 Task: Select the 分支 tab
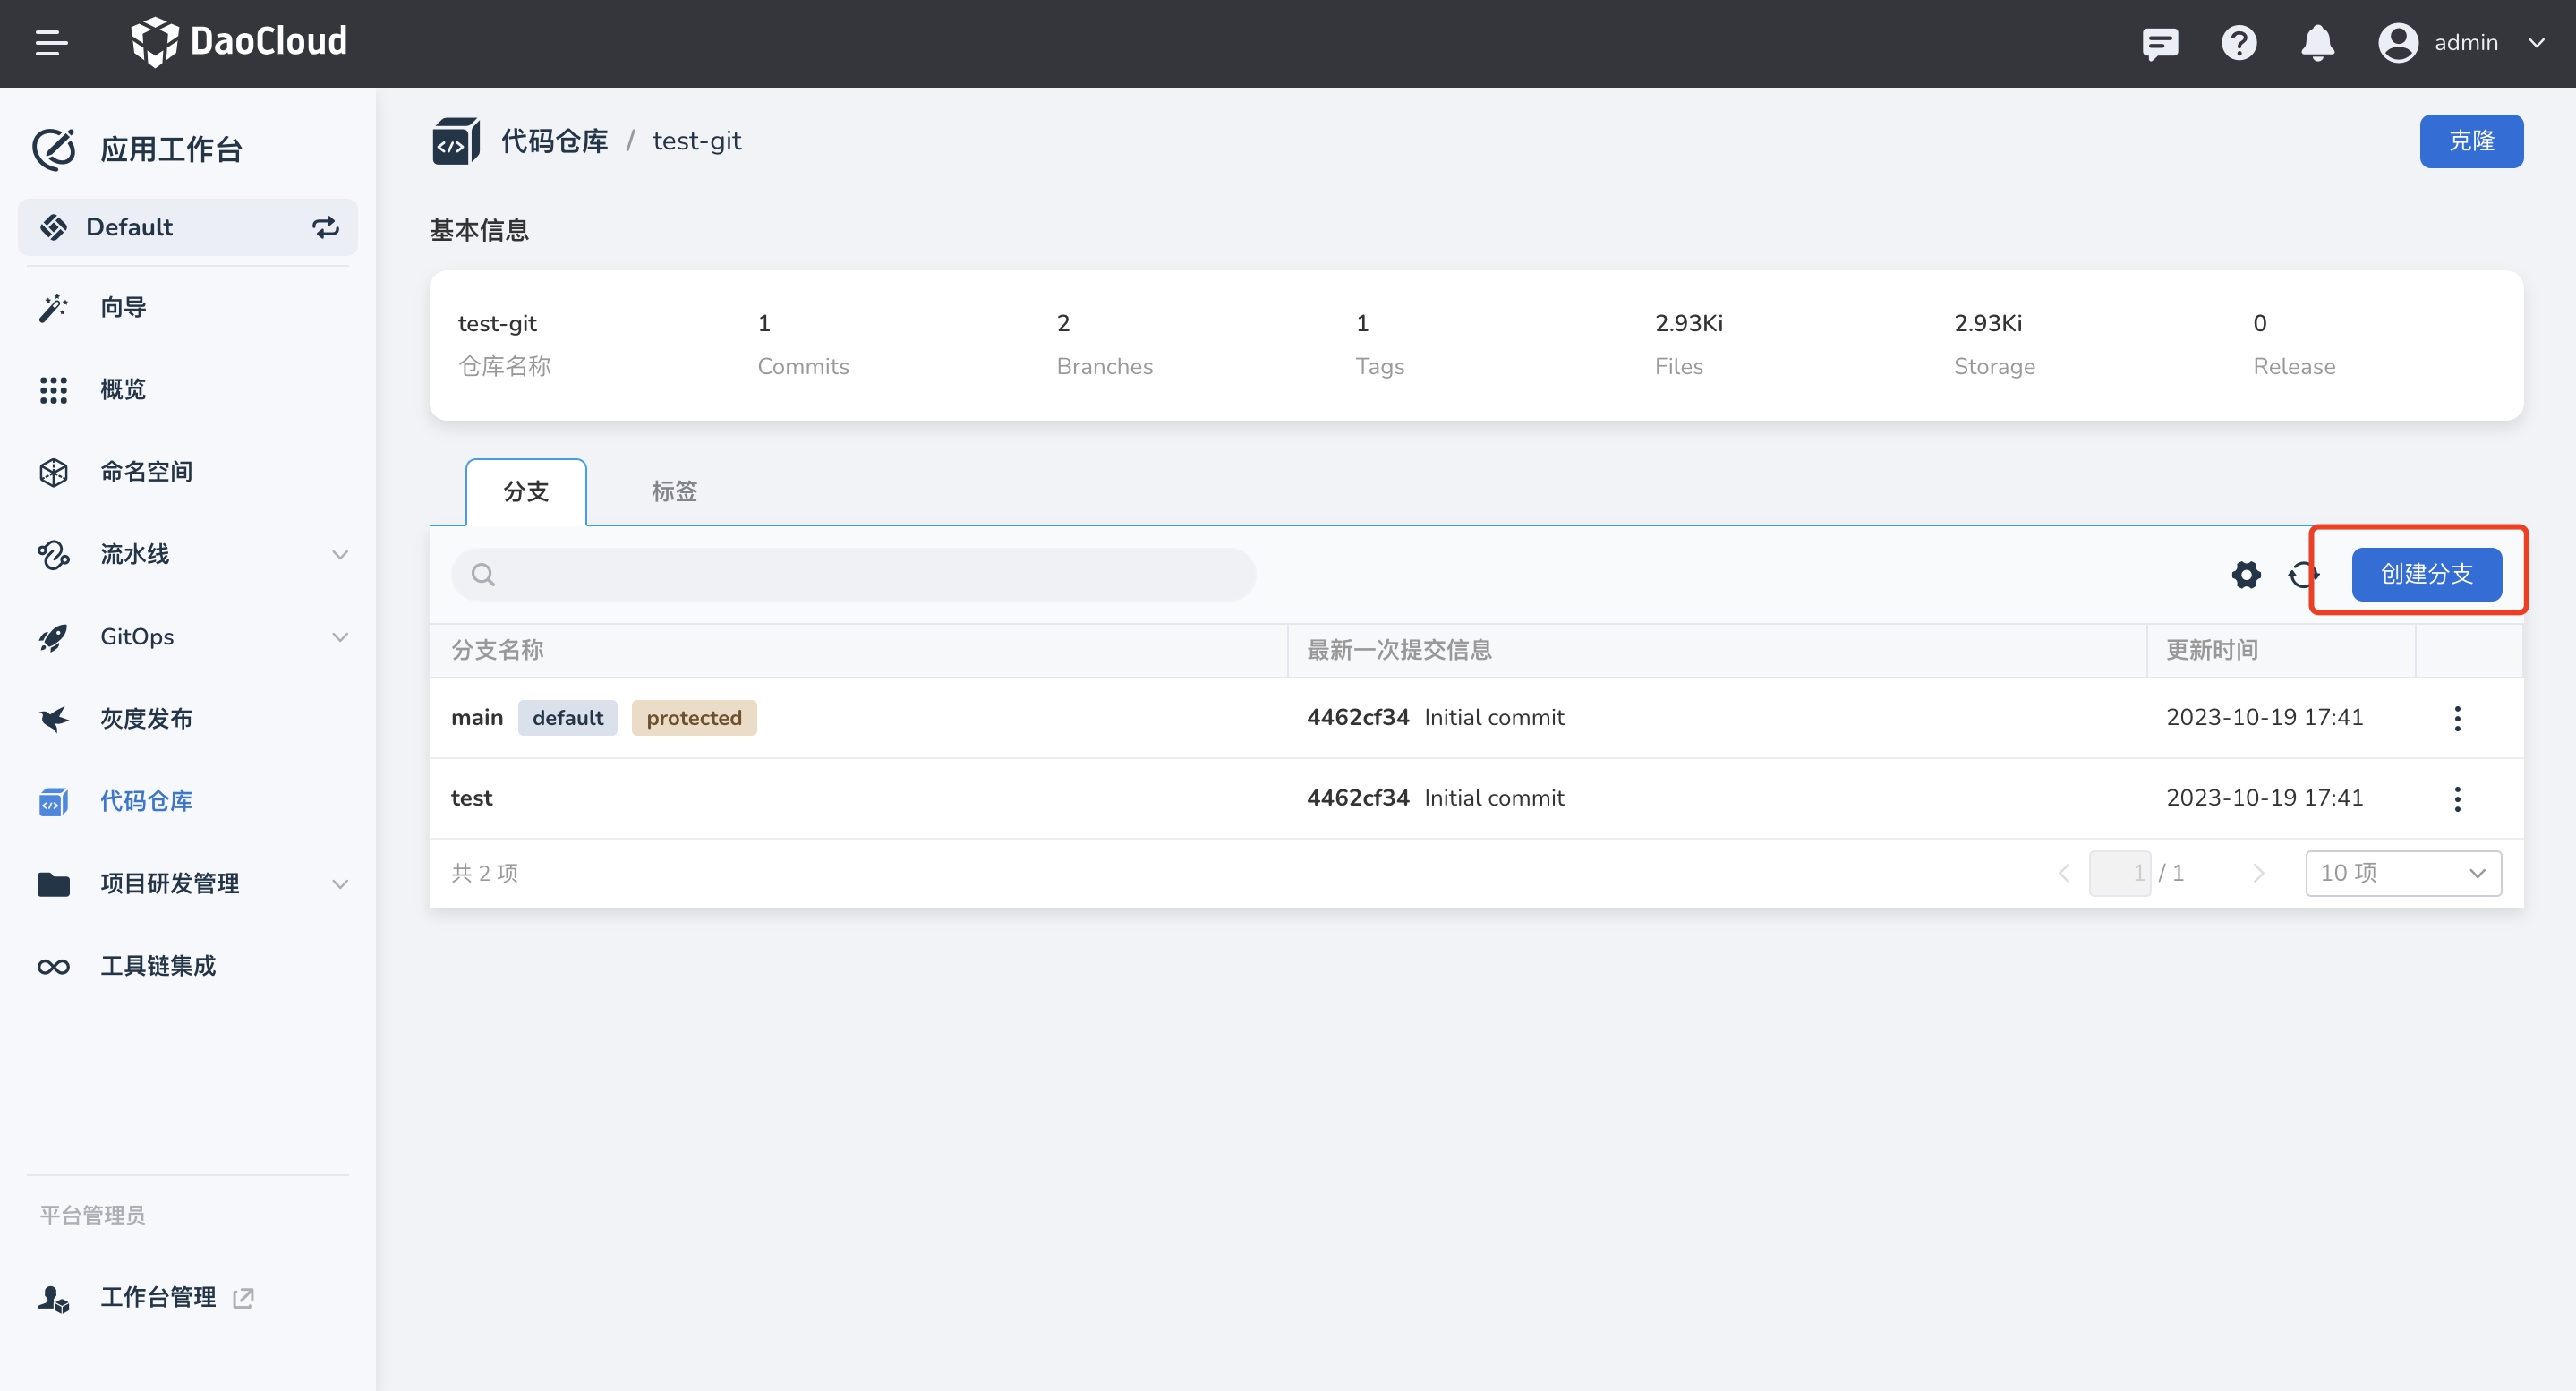526,491
